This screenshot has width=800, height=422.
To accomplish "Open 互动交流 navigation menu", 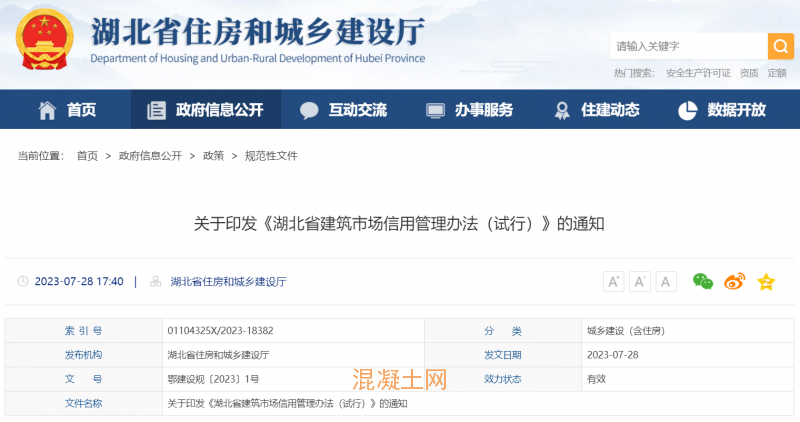I will tap(343, 110).
